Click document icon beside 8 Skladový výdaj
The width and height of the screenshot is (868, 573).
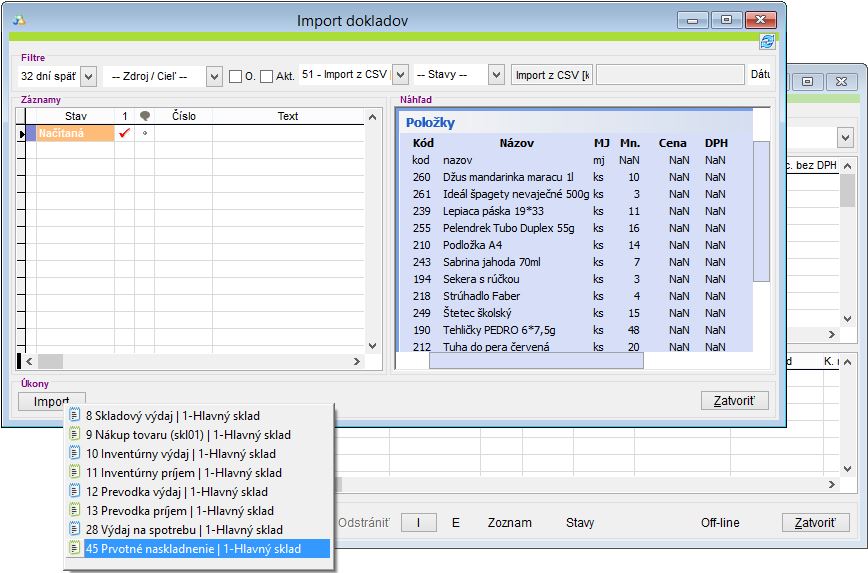[74, 416]
